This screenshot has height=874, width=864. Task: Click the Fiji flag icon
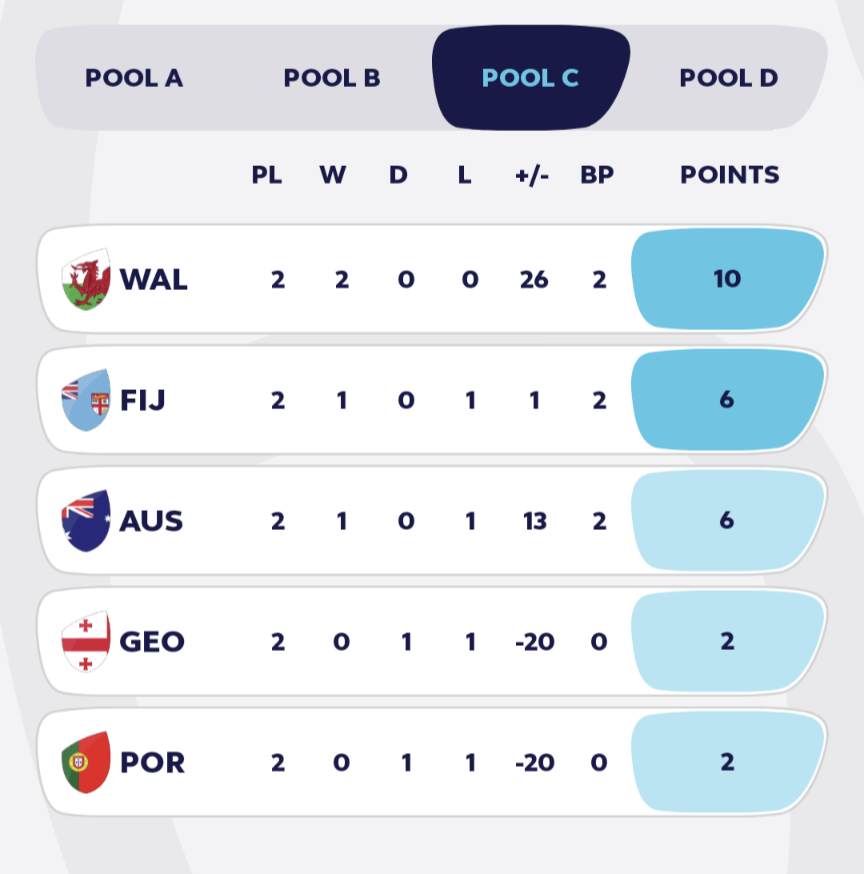pyautogui.click(x=86, y=400)
